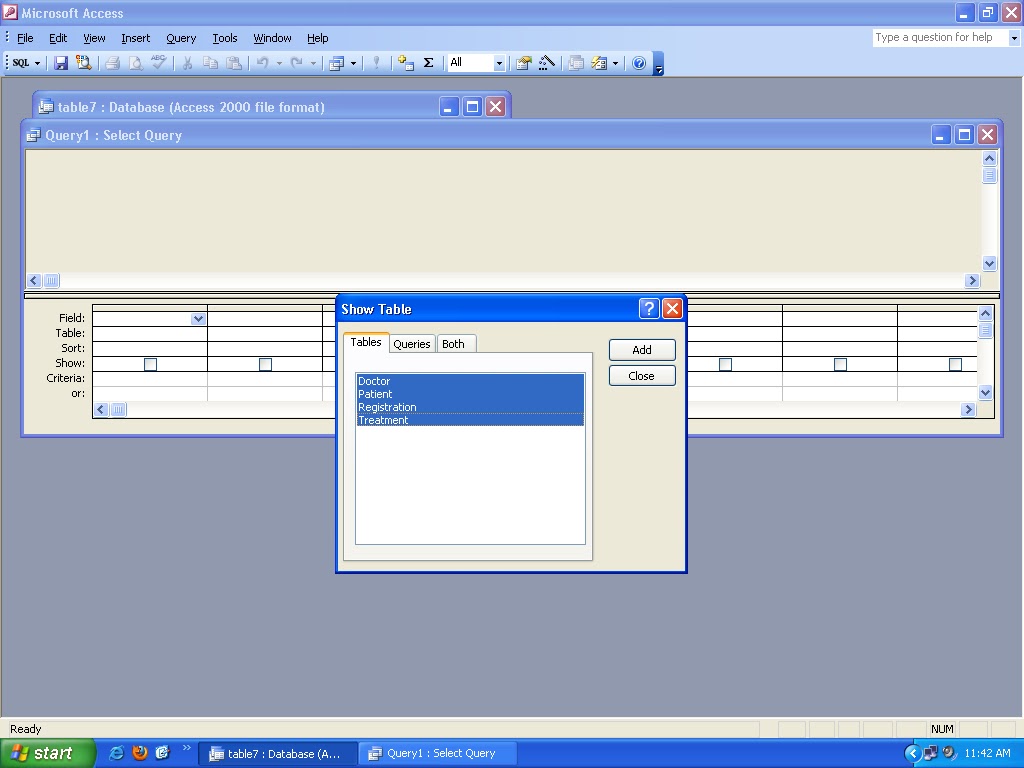Viewport: 1024px width, 768px height.
Task: Tick Show checkbox in last grid column
Action: click(955, 364)
